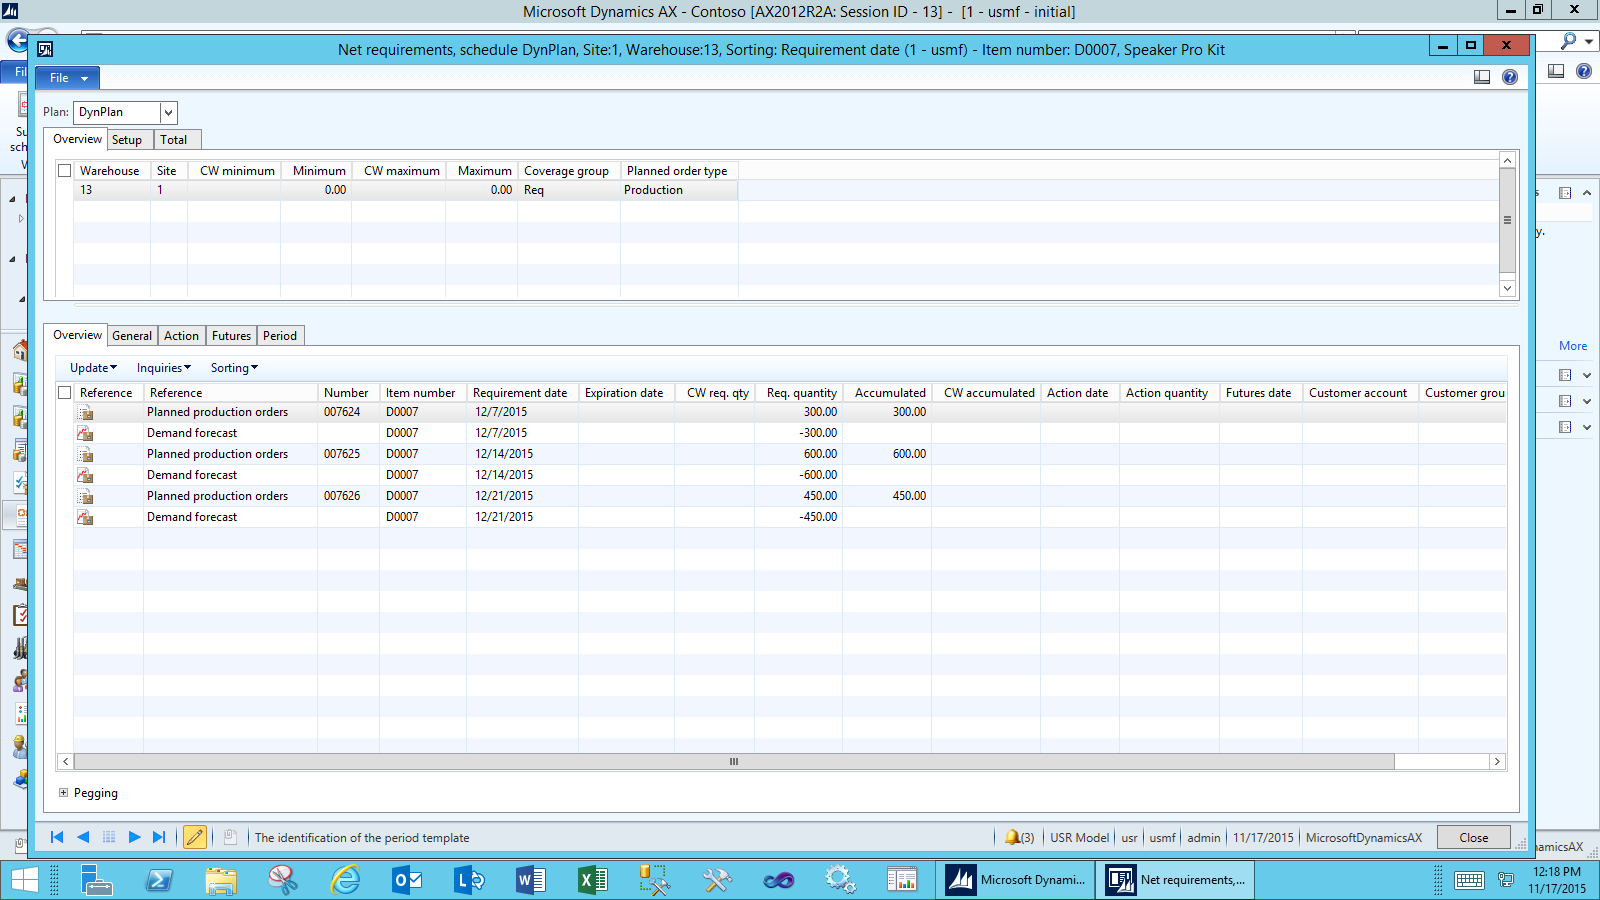The height and width of the screenshot is (900, 1600).
Task: Toggle the edit pencil icon in status bar
Action: tap(195, 837)
